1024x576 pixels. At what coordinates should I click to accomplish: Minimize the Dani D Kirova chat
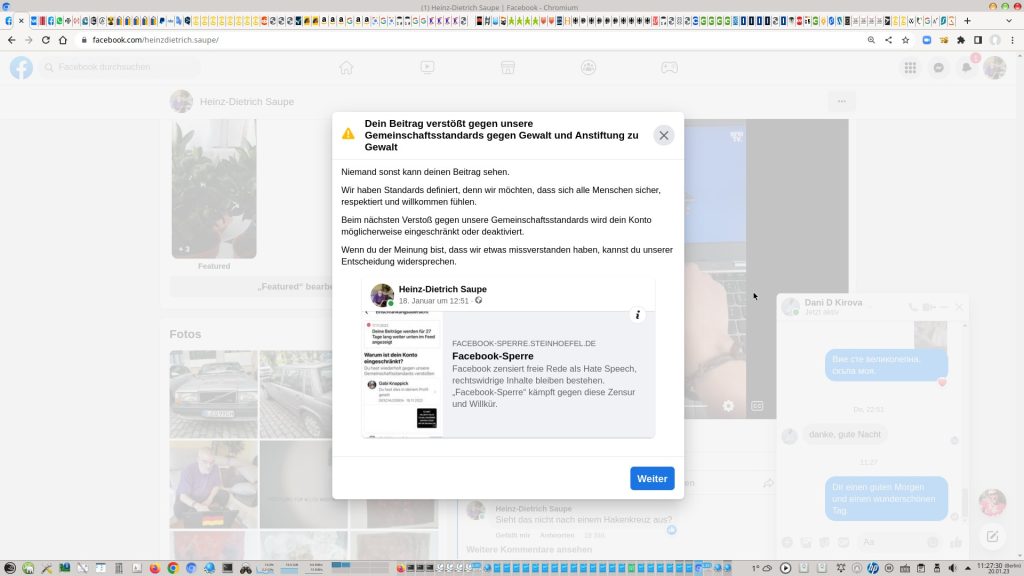click(x=944, y=307)
